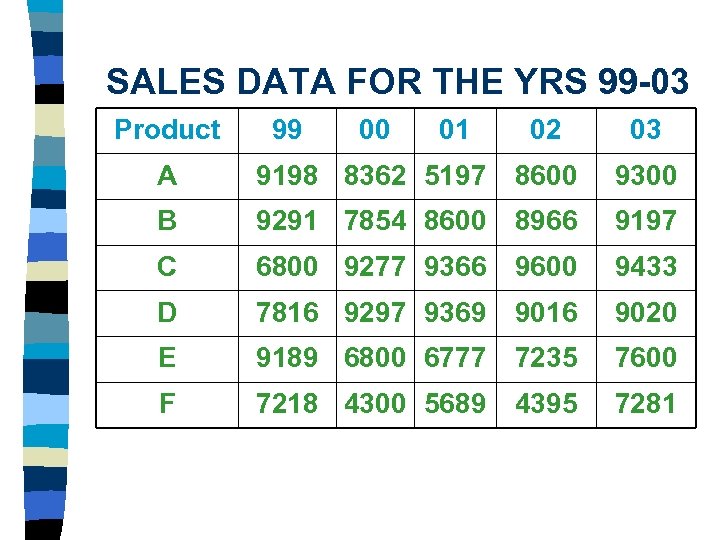Select the 5689 value in row F
This screenshot has width=720, height=540.
[x=455, y=403]
